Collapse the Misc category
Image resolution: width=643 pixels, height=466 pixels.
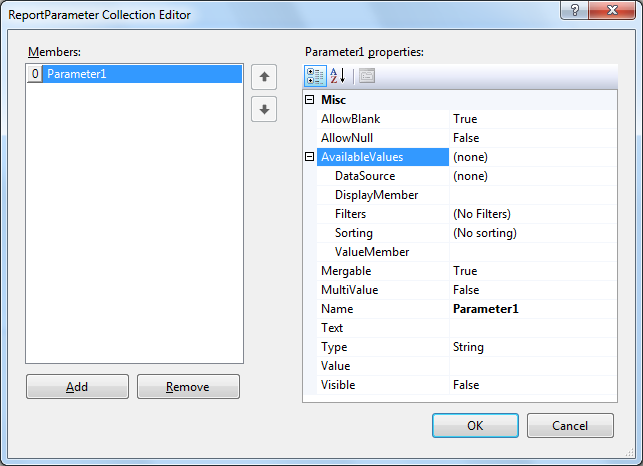310,100
